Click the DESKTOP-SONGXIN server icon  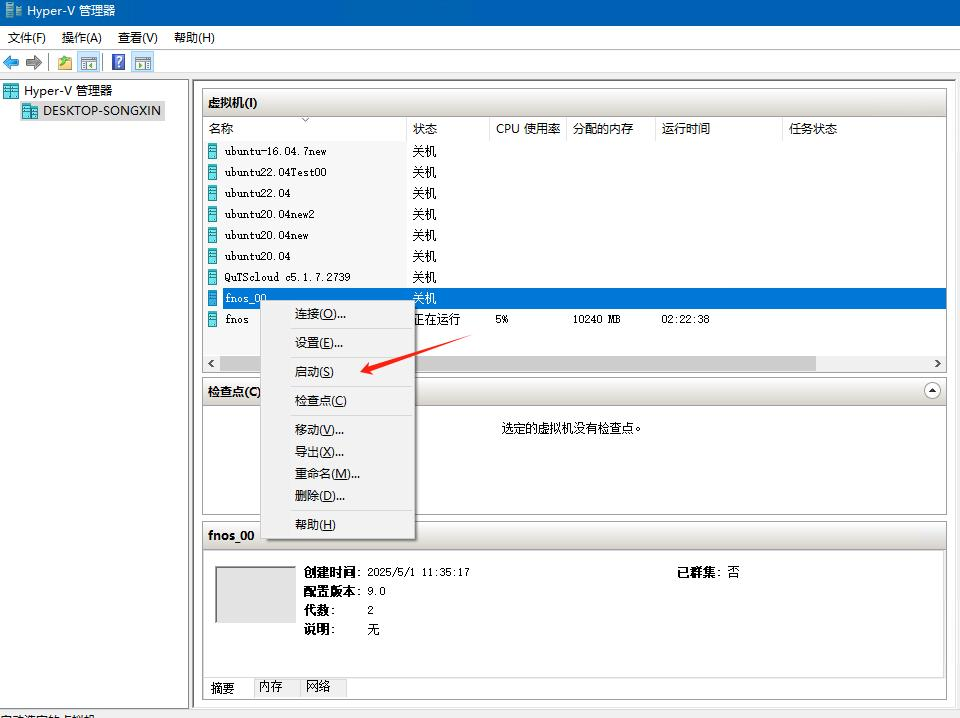(30, 111)
